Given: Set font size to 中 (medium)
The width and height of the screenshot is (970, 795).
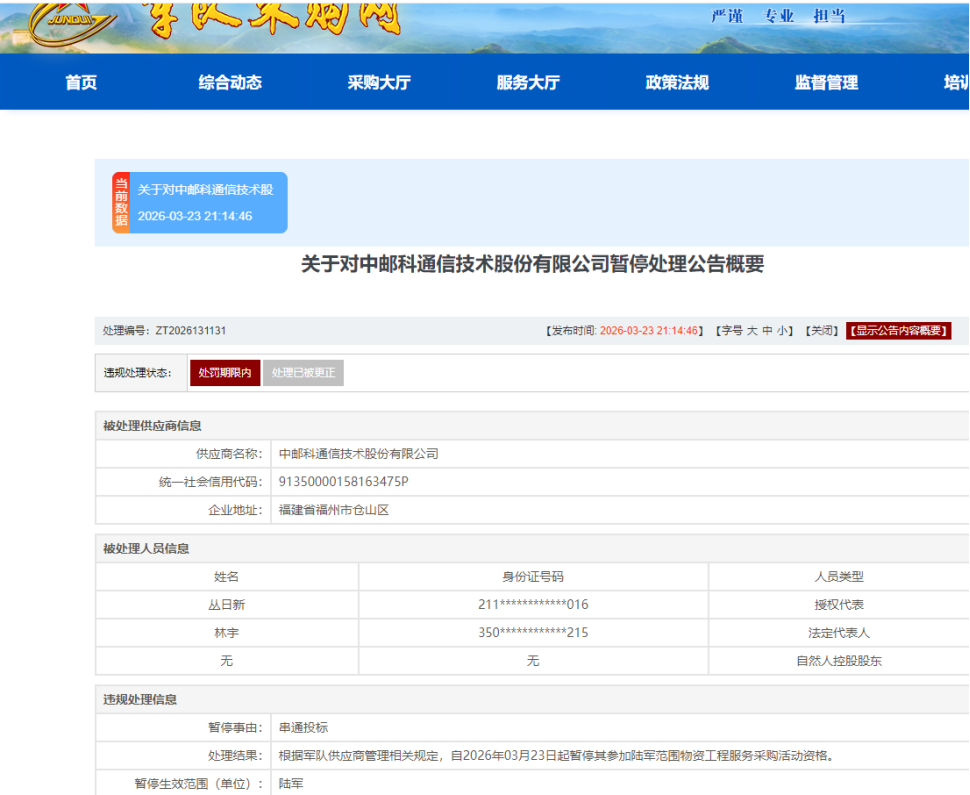Looking at the screenshot, I should point(768,331).
